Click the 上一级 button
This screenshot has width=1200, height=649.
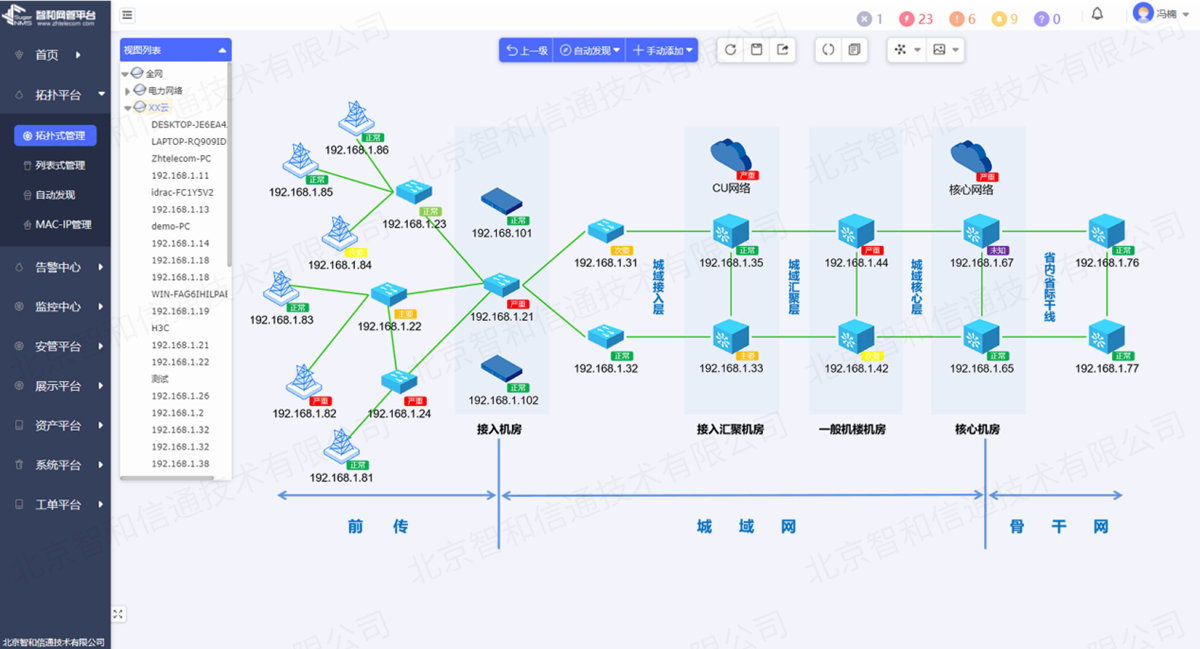coord(526,50)
